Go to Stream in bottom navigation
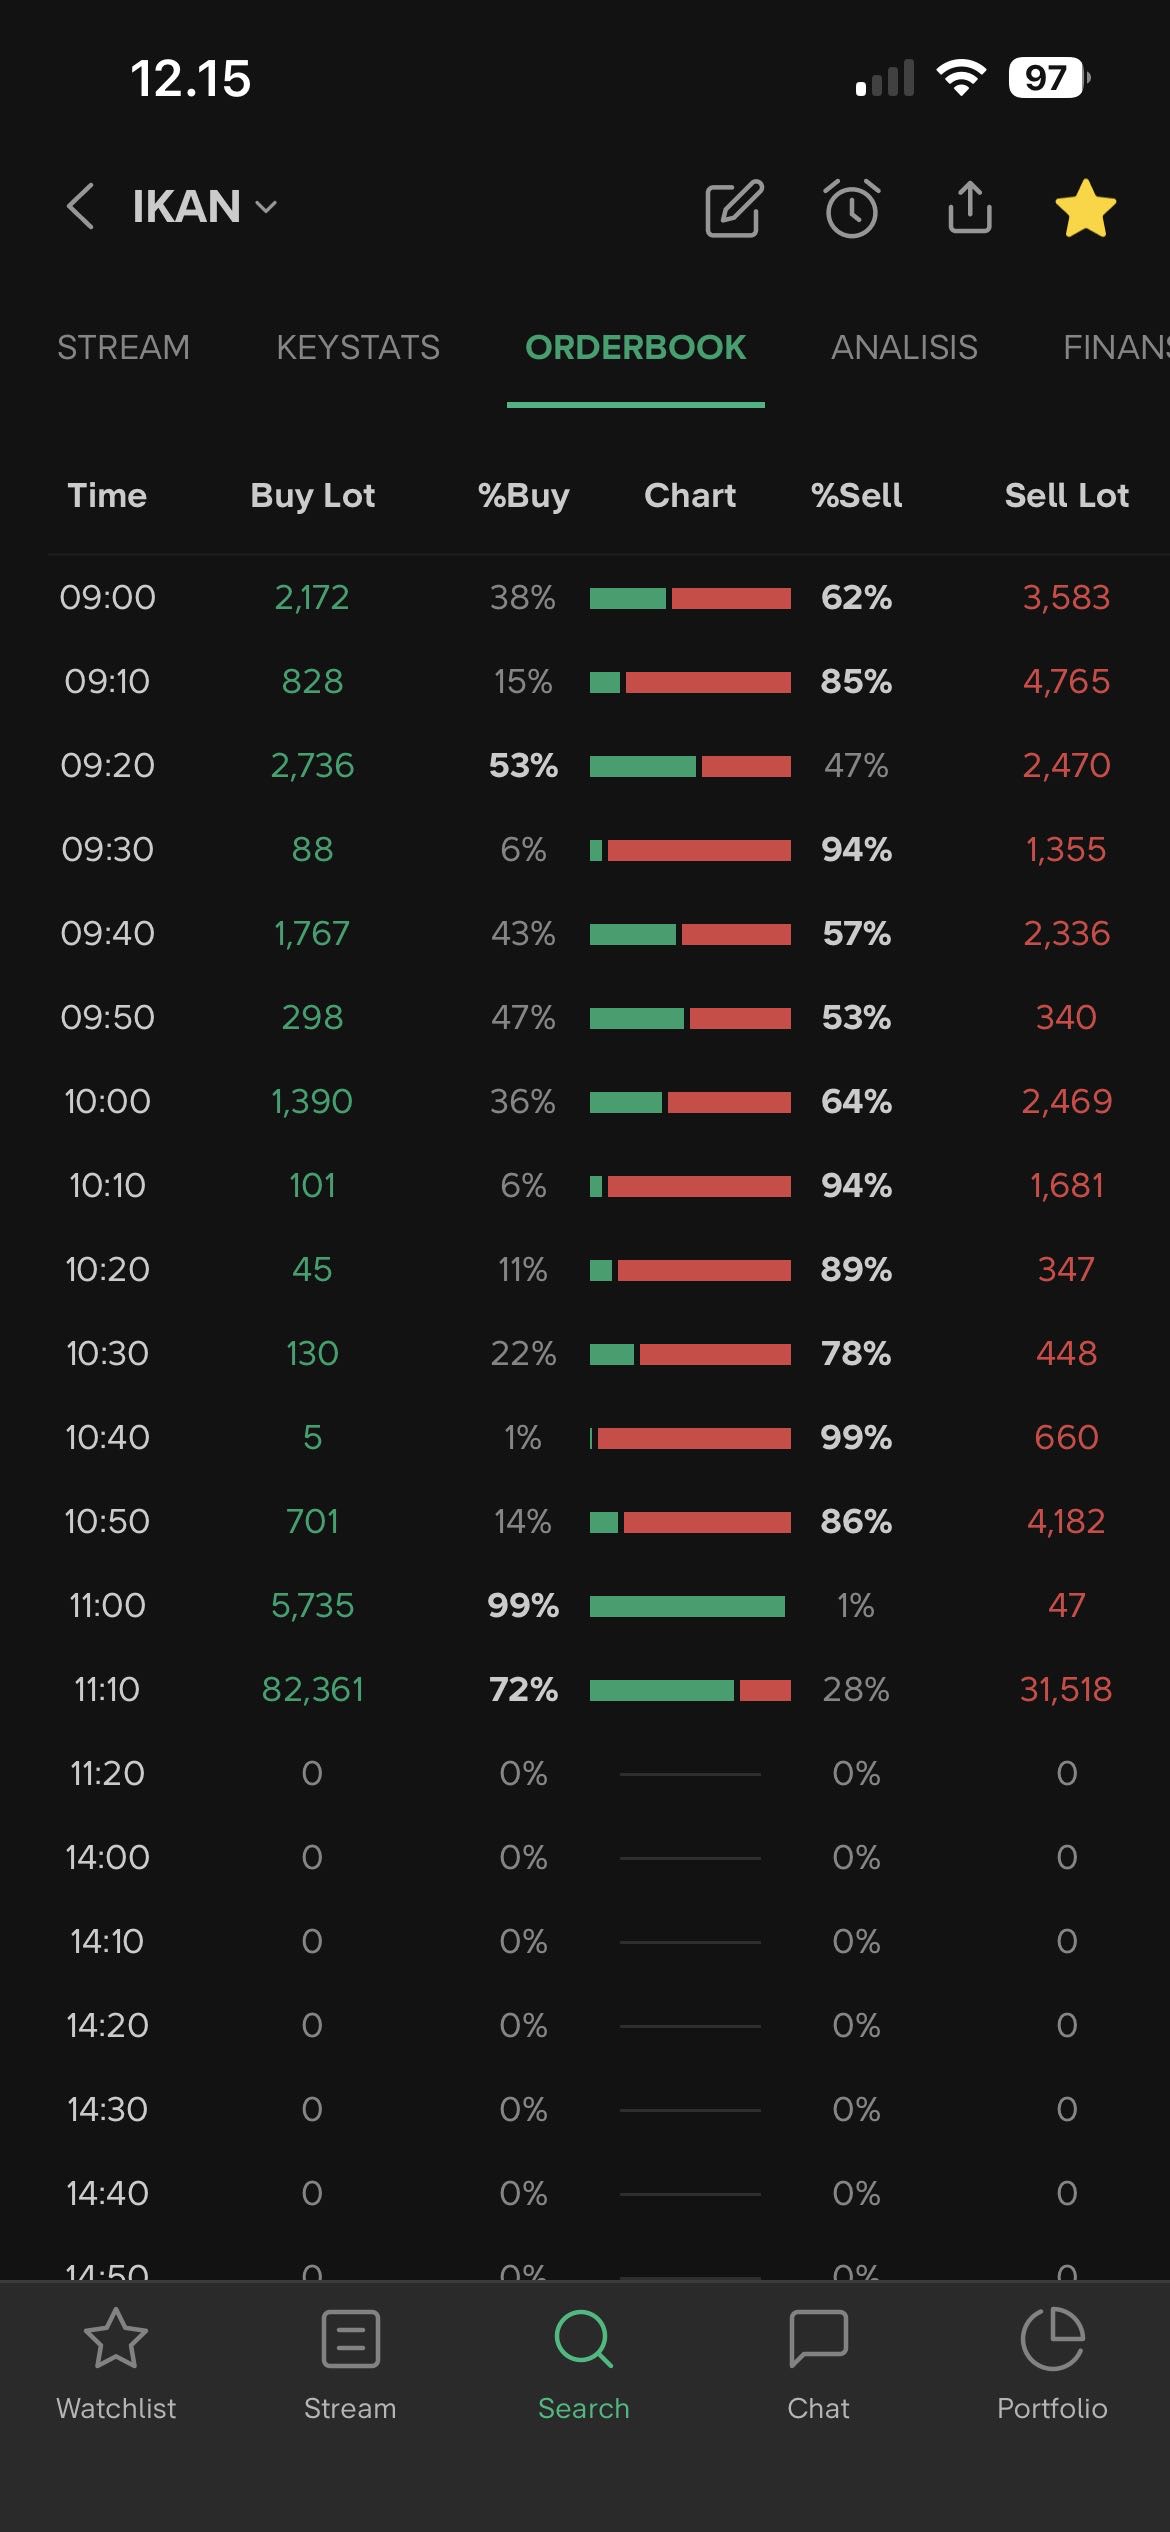The height and width of the screenshot is (2532, 1170). click(350, 2364)
